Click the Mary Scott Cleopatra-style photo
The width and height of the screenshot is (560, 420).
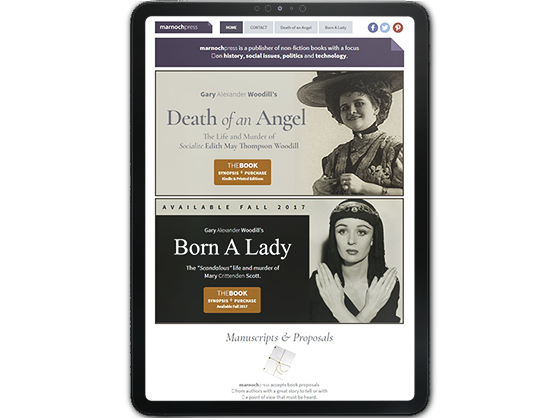point(356,261)
